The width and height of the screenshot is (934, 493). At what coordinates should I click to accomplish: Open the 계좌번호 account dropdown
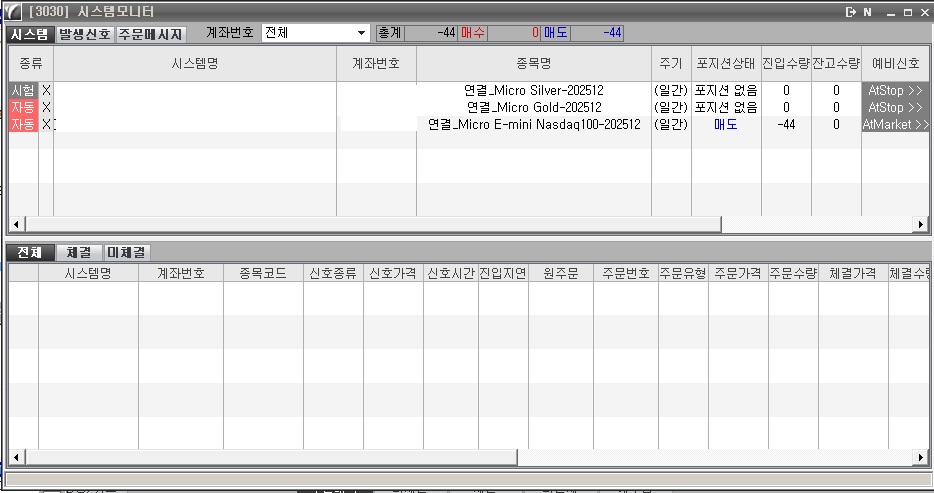point(361,33)
